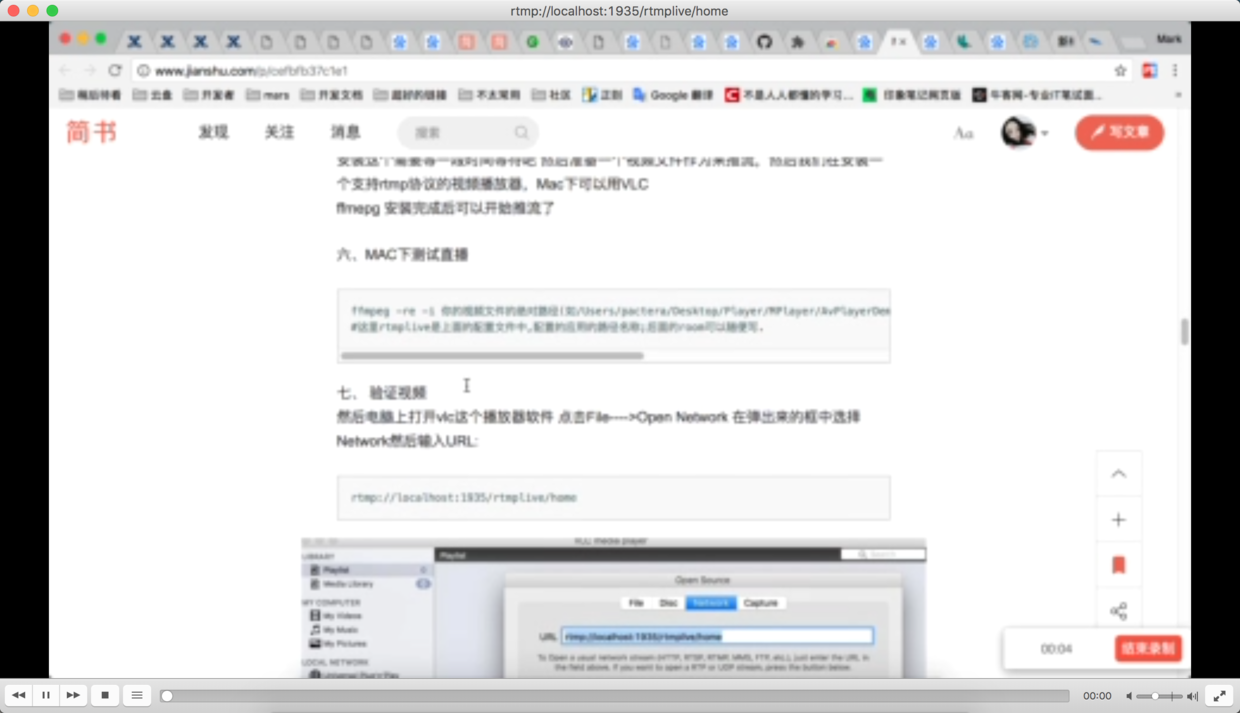1240x713 pixels.
Task: Share the article using the share icon
Action: tap(1118, 610)
